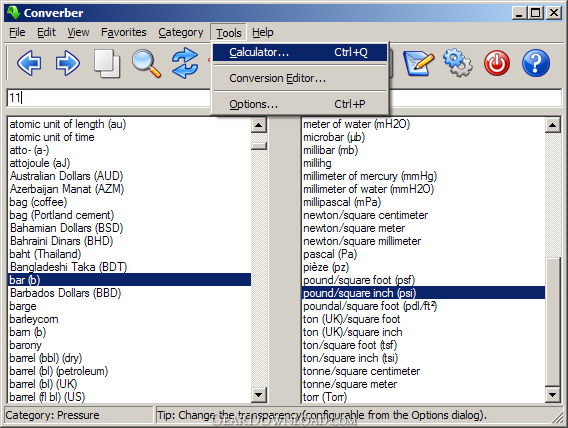
Task: Select Barbados Dollars (BBD)
Action: pyautogui.click(x=65, y=293)
